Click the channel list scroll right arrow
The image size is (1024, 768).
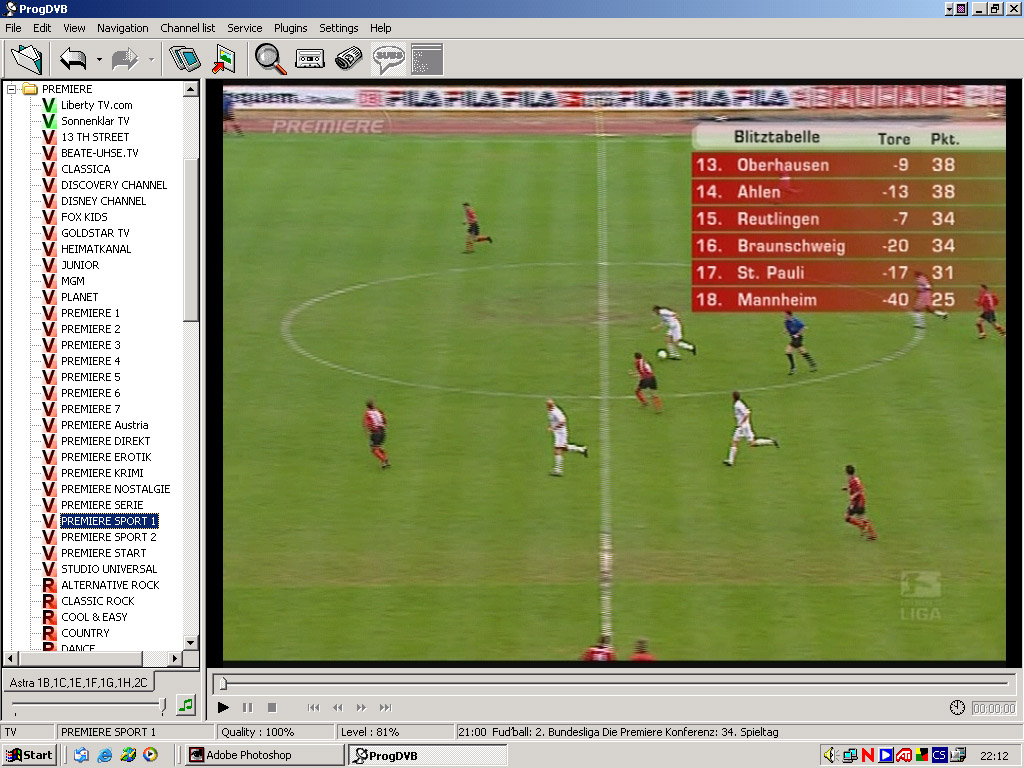174,658
